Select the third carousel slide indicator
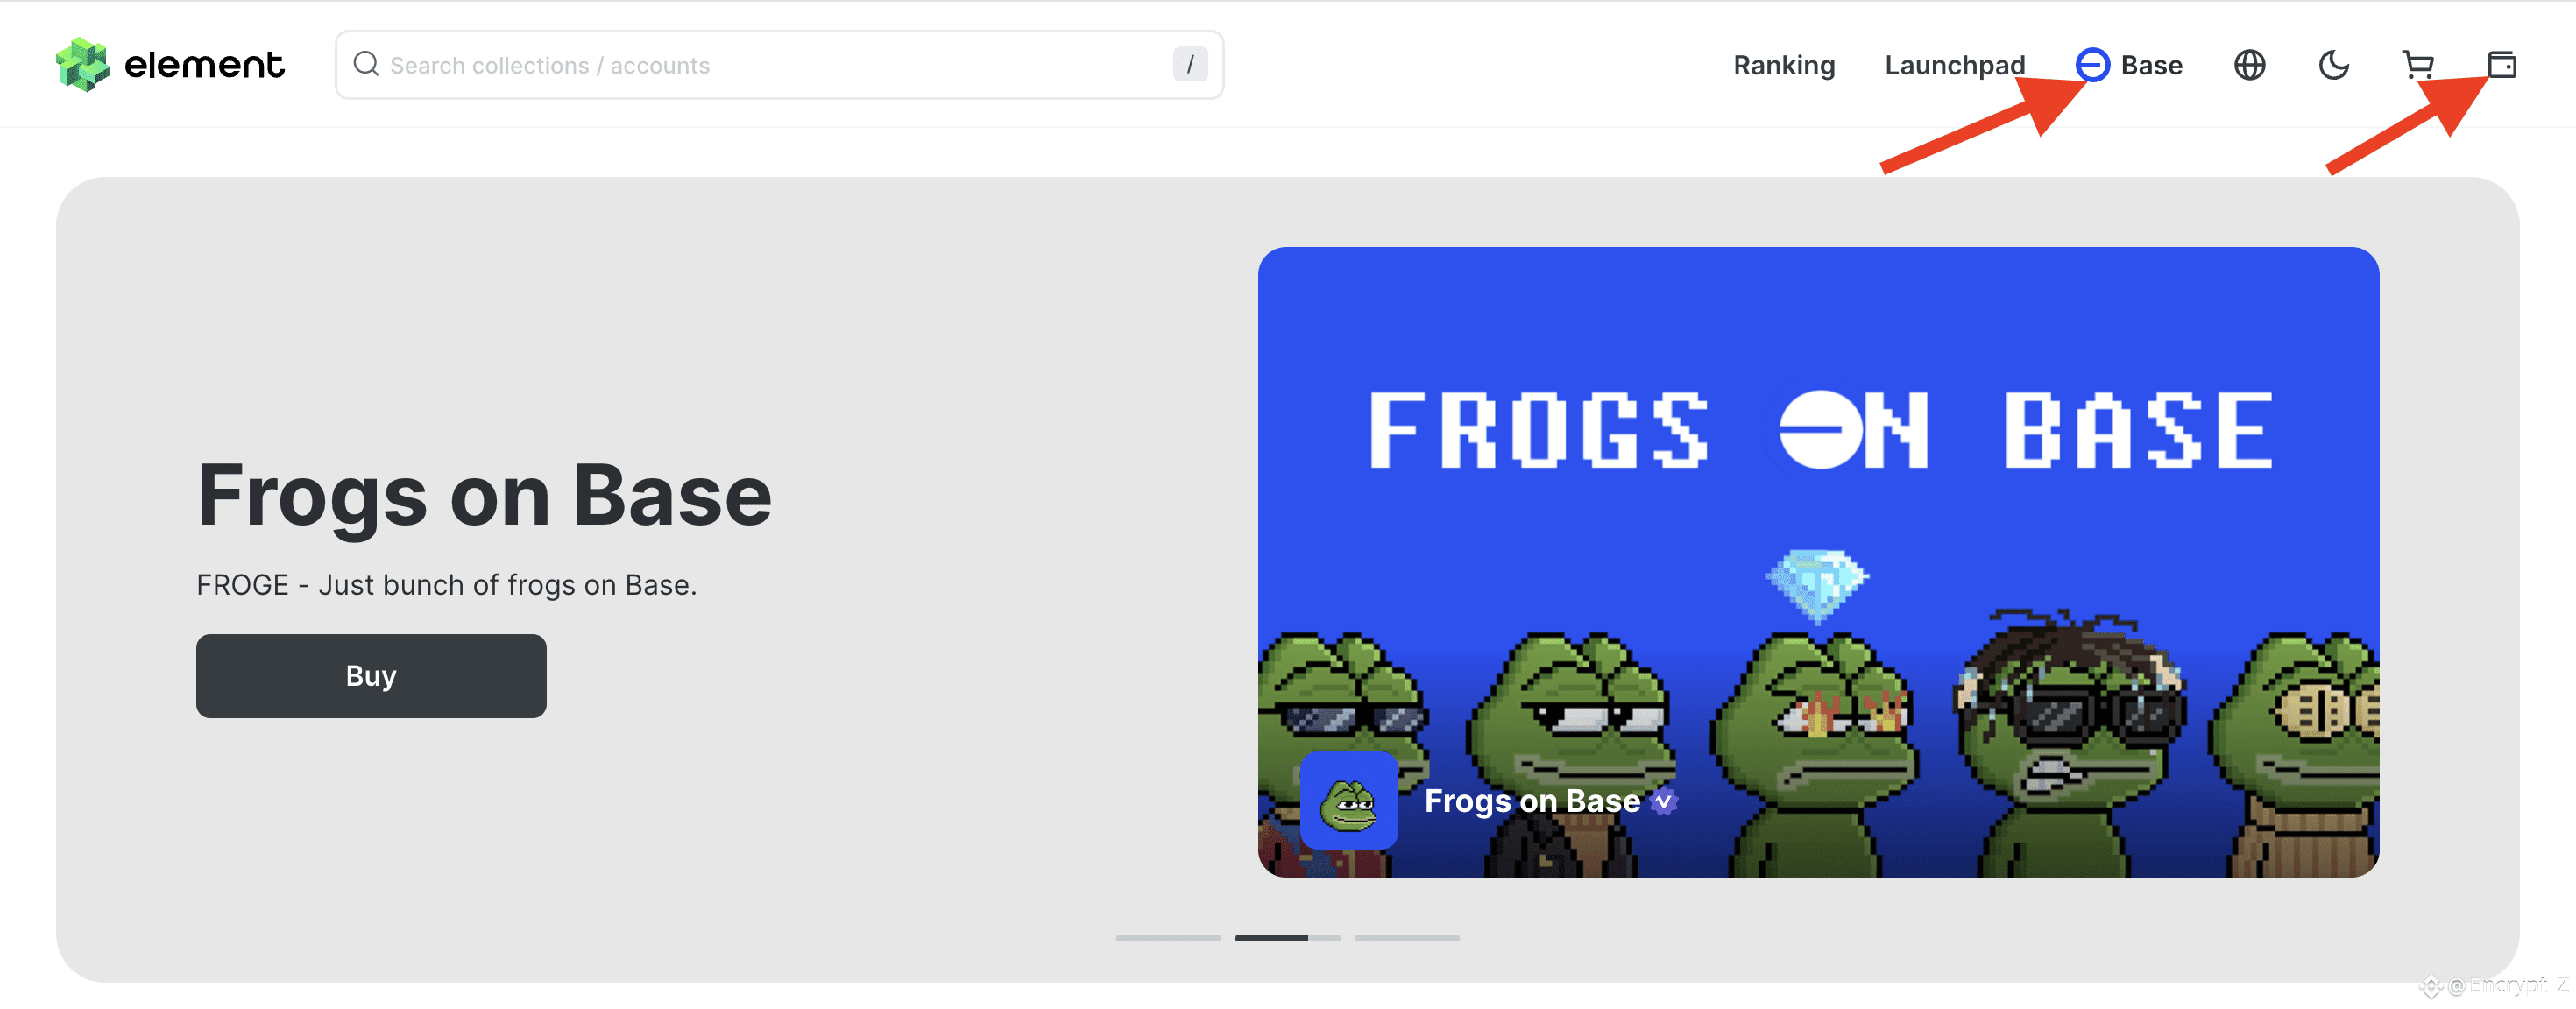Viewport: 2576px width, 1009px height. [x=1406, y=937]
